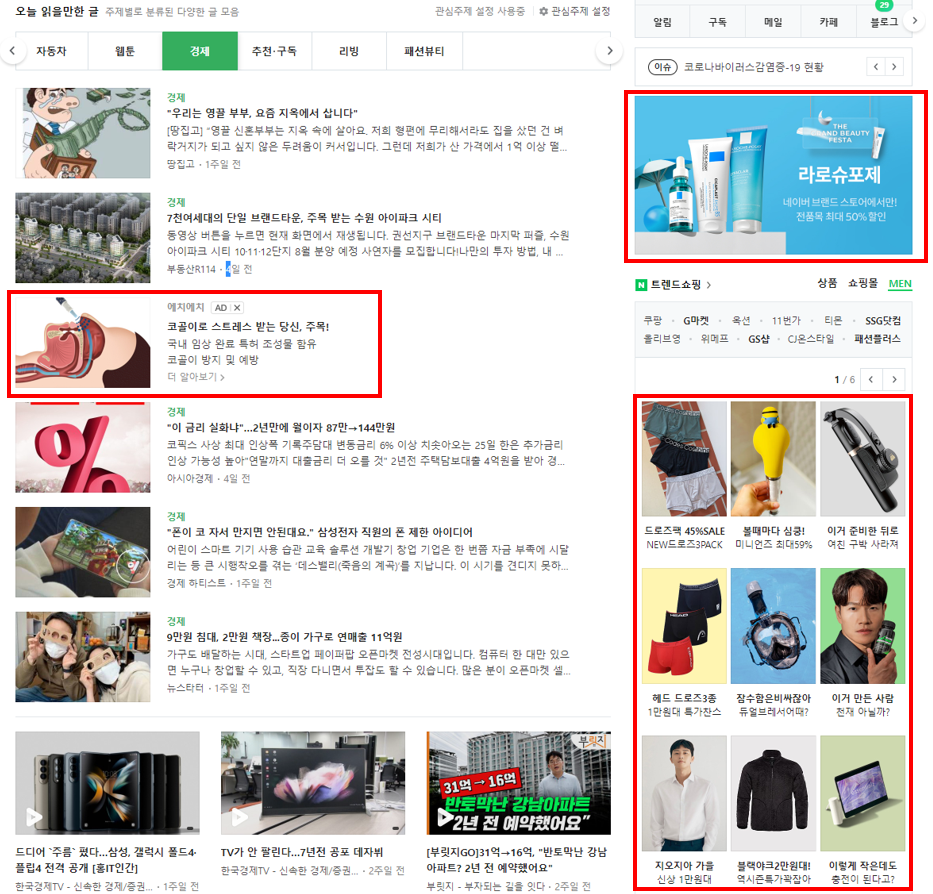The height and width of the screenshot is (894, 933).
Task: Click 관심주제 설정 사용중 status text
Action: pos(480,11)
